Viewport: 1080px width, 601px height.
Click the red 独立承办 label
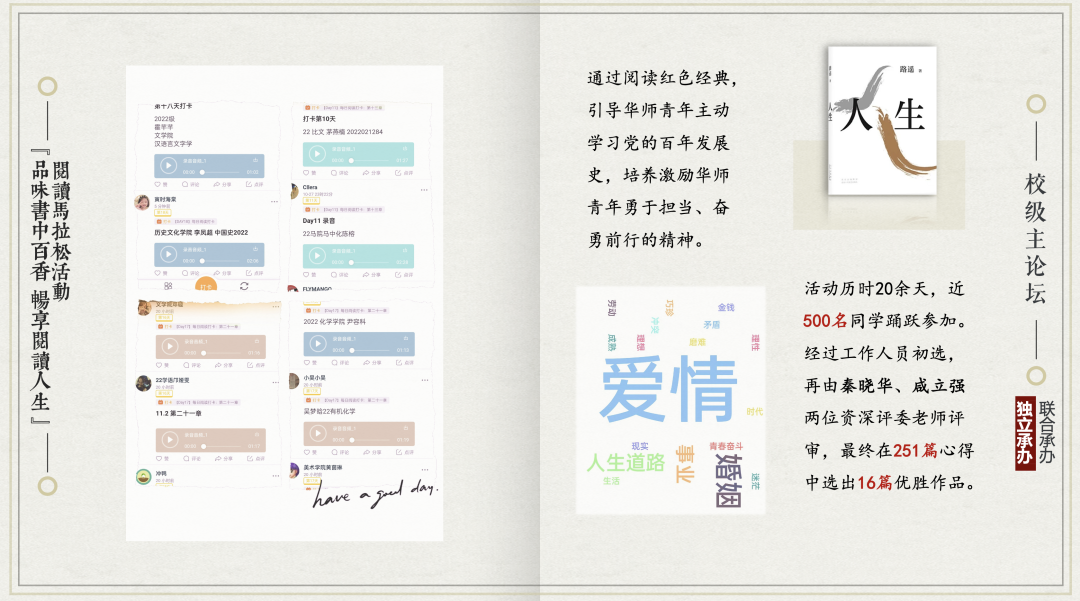coord(1026,433)
